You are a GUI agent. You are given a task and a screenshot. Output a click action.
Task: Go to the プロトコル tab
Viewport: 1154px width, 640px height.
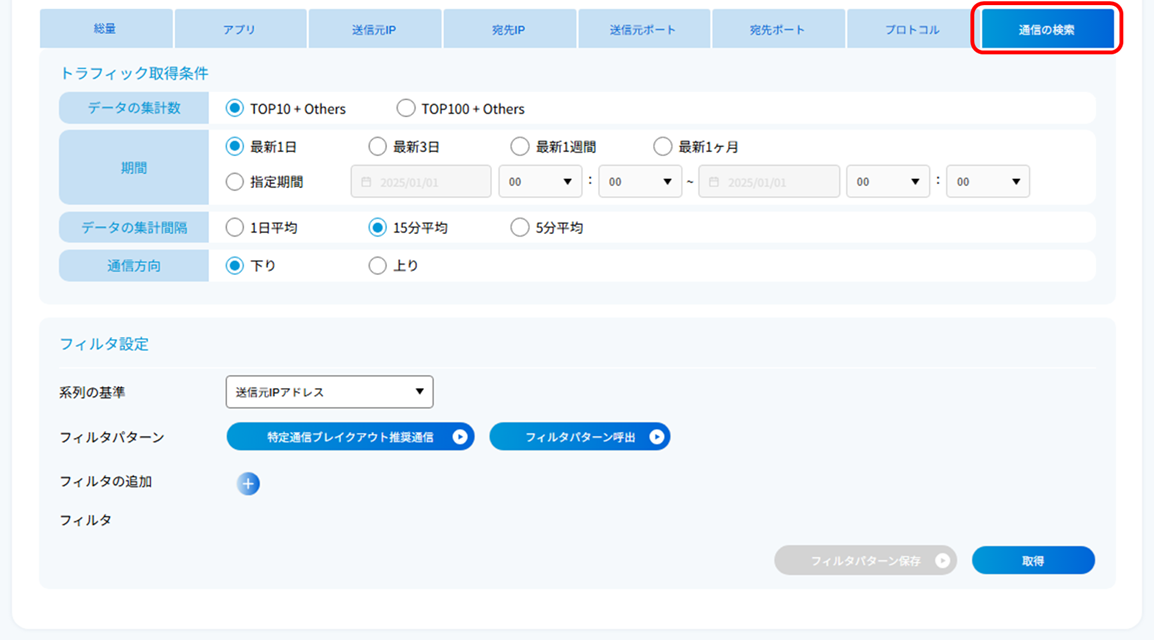click(912, 29)
